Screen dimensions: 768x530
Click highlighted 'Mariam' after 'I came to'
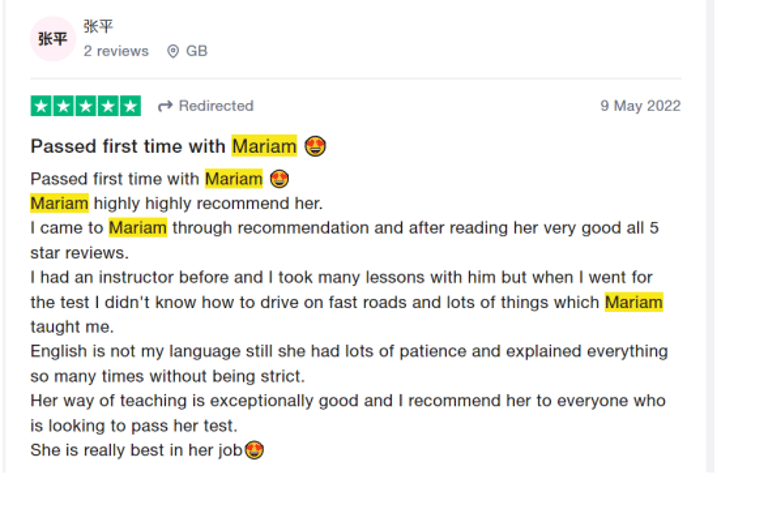(138, 228)
